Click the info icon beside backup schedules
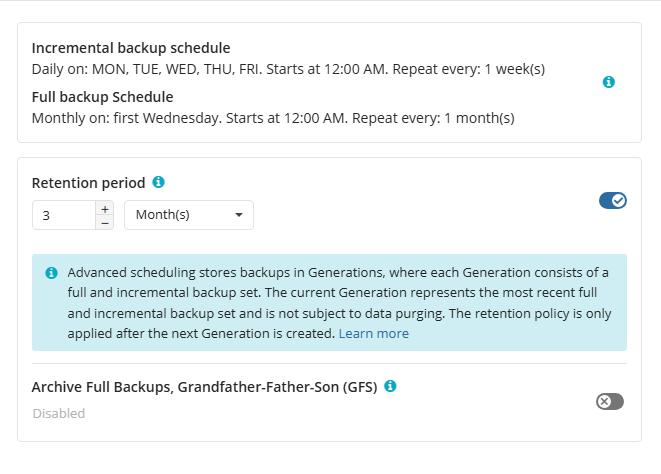 tap(609, 82)
